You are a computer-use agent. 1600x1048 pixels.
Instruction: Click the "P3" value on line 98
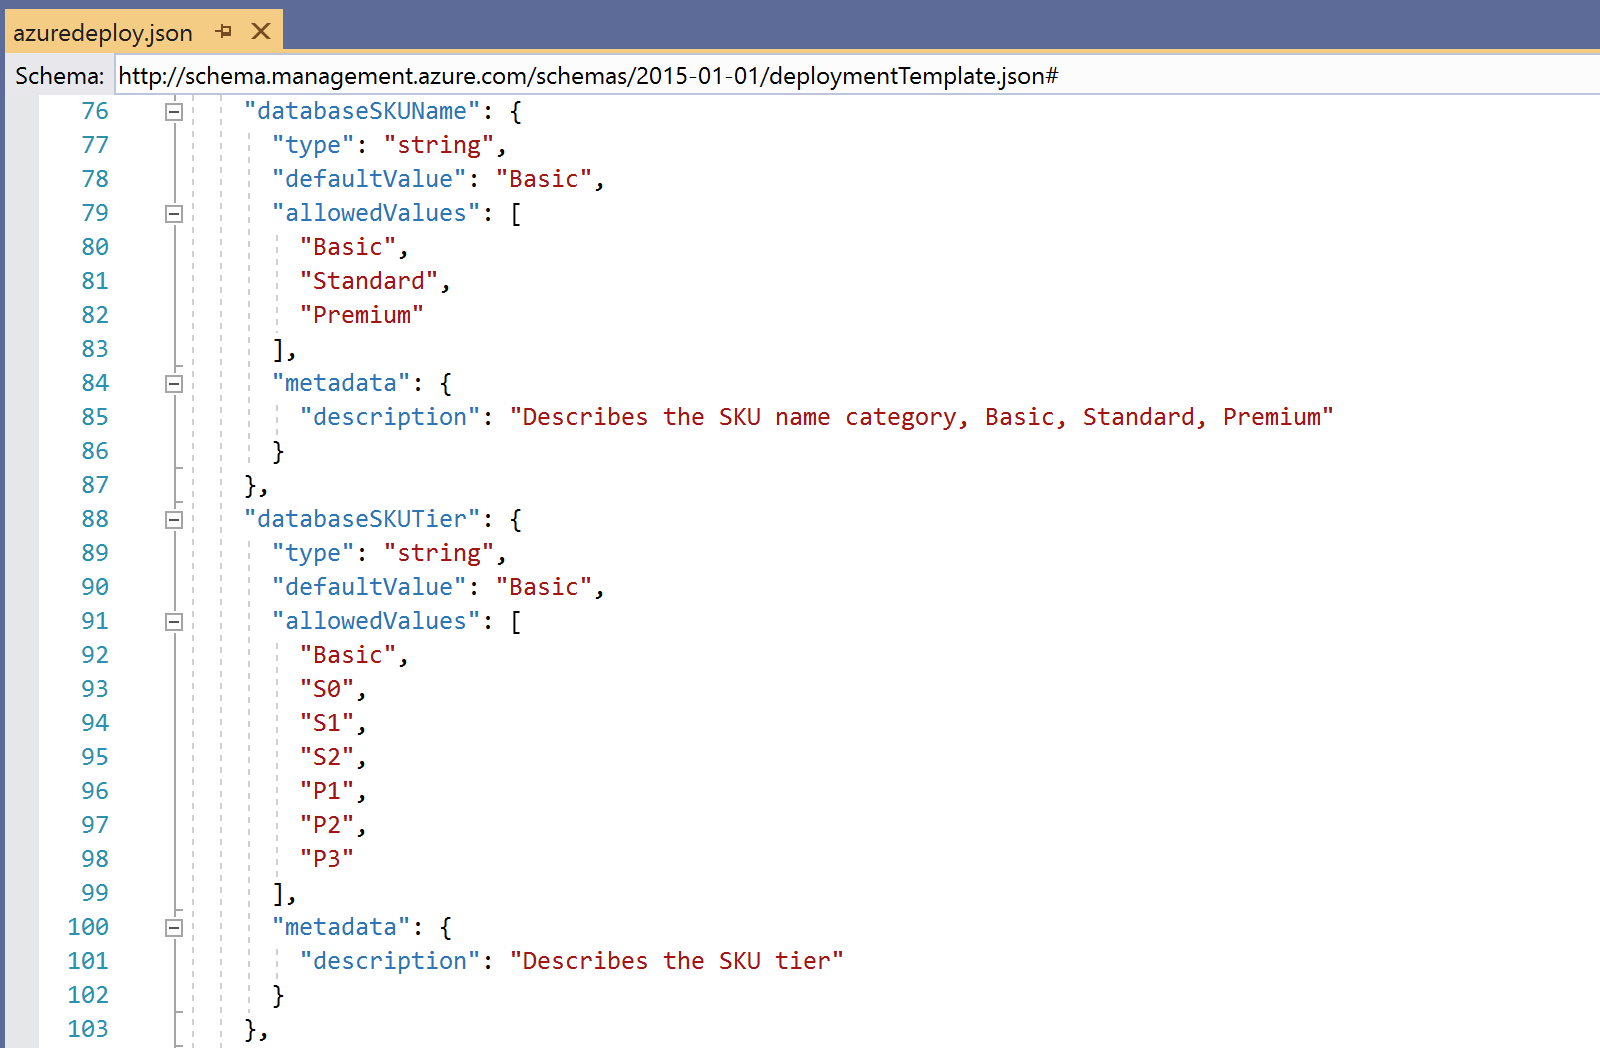327,859
